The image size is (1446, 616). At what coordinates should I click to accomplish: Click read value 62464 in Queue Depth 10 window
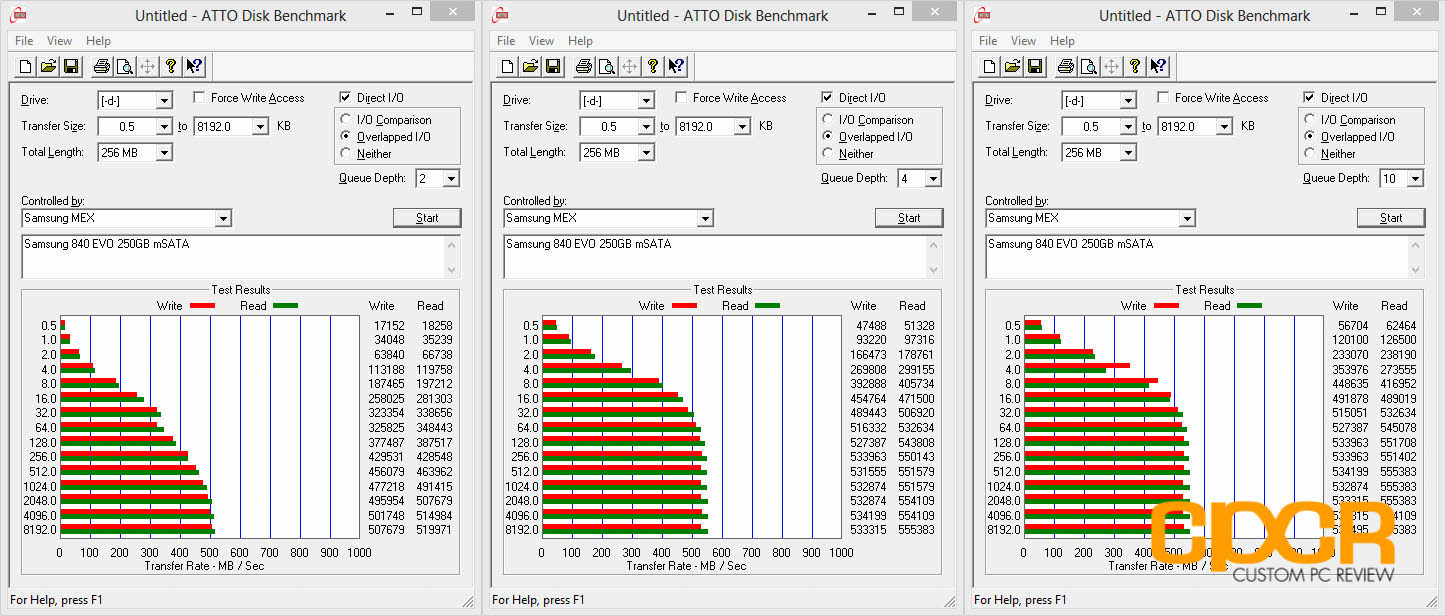1399,326
